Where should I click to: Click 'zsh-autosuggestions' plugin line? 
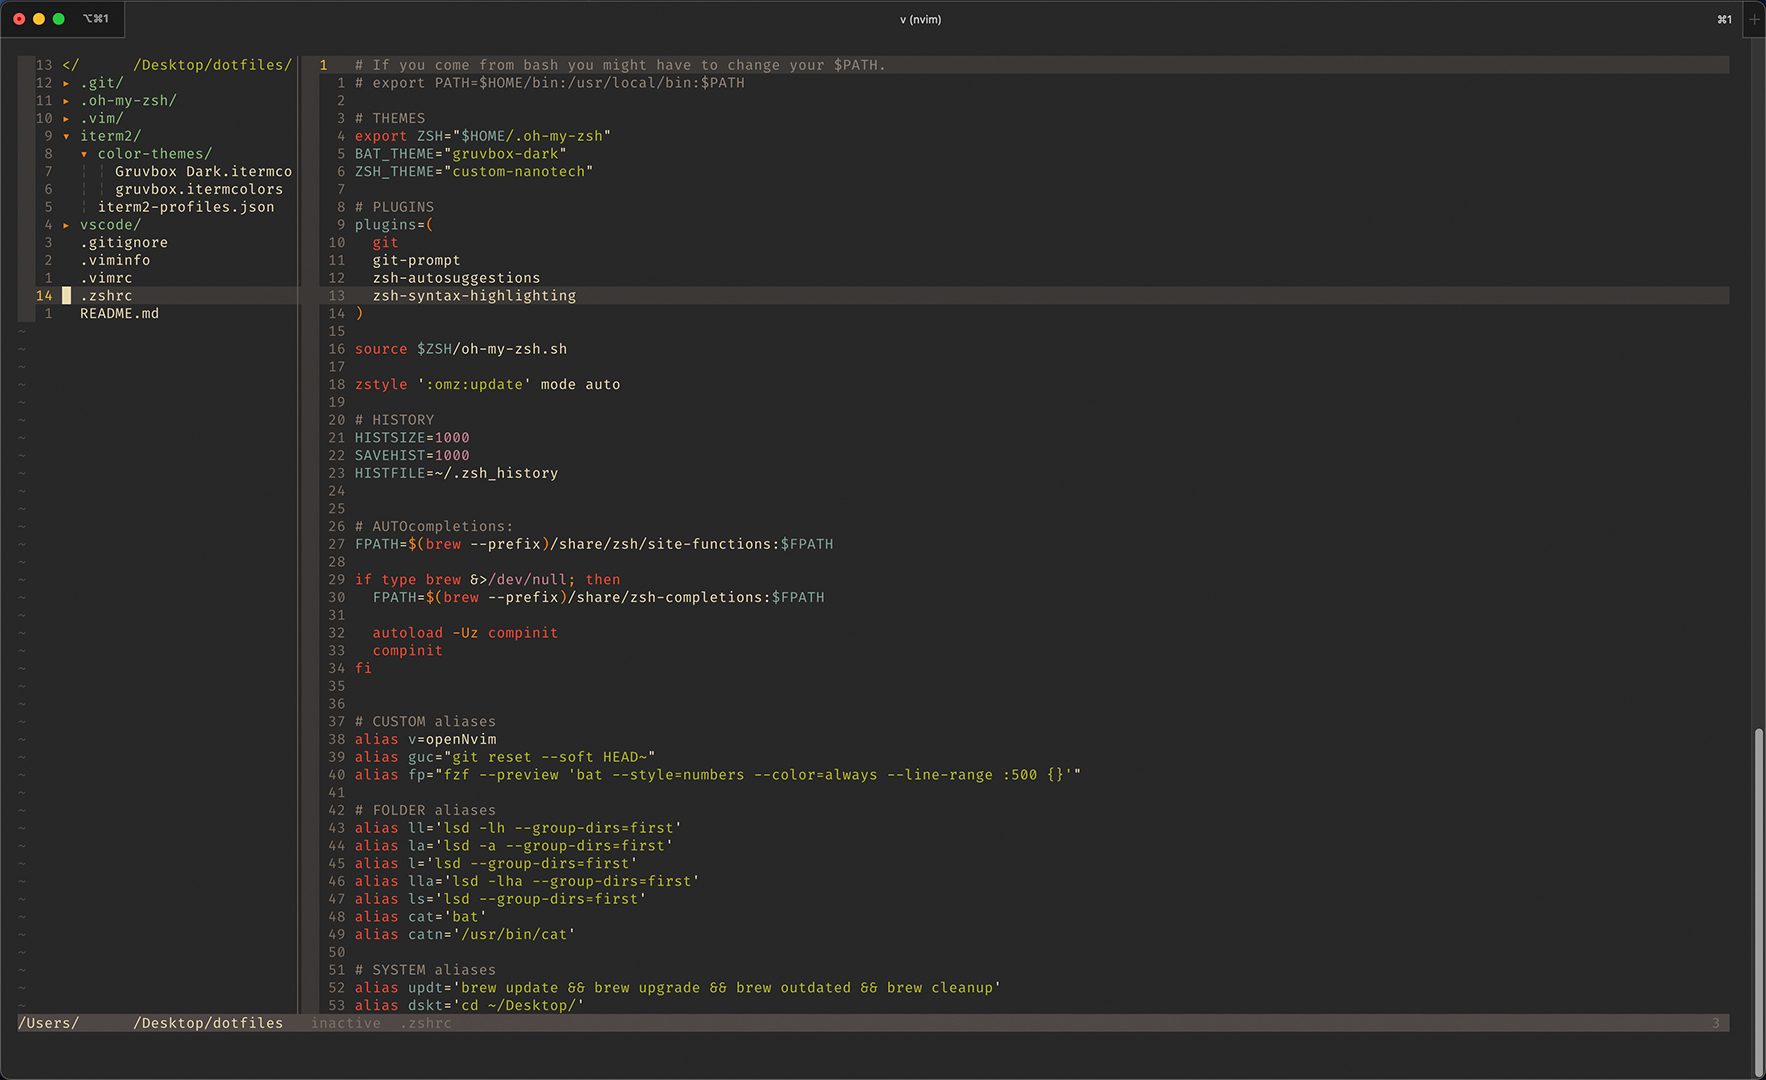click(456, 278)
